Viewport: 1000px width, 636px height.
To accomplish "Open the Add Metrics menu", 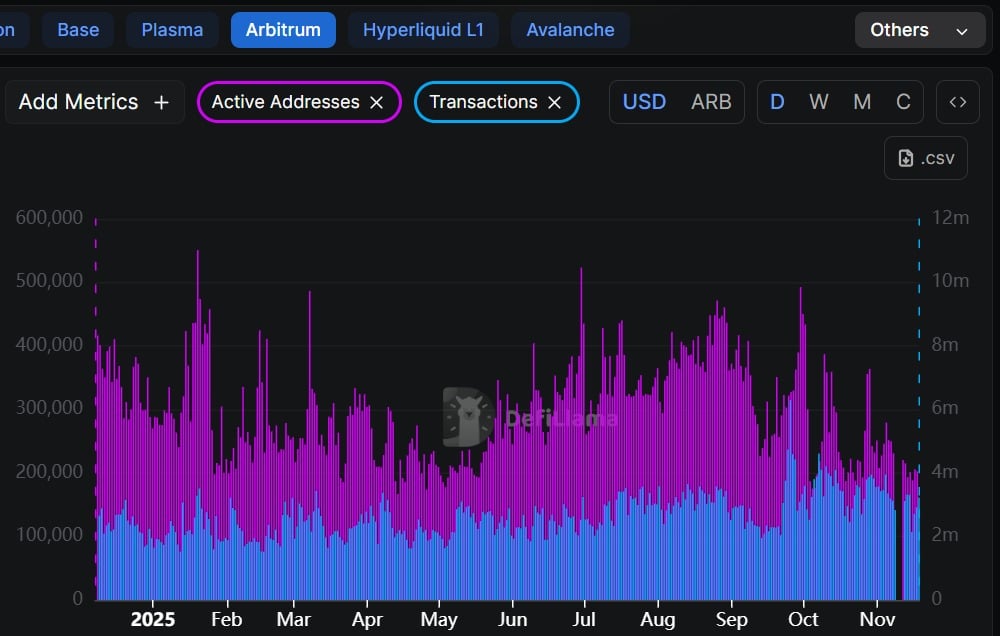I will [x=94, y=102].
